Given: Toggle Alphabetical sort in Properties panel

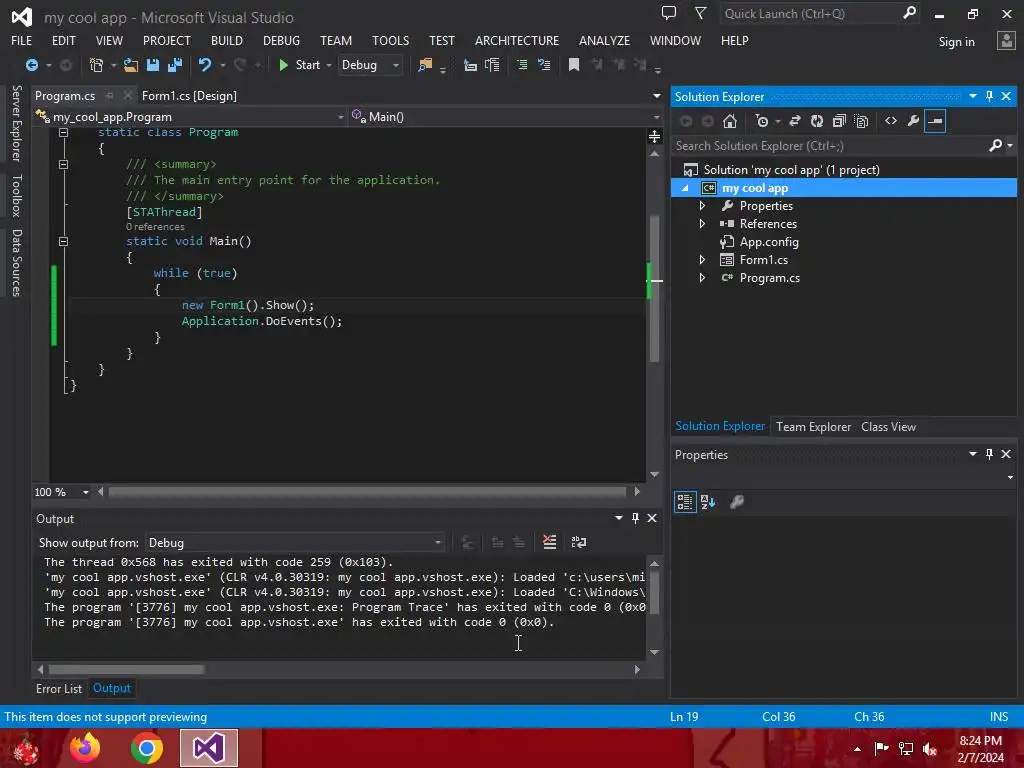Looking at the screenshot, I should click(x=708, y=502).
